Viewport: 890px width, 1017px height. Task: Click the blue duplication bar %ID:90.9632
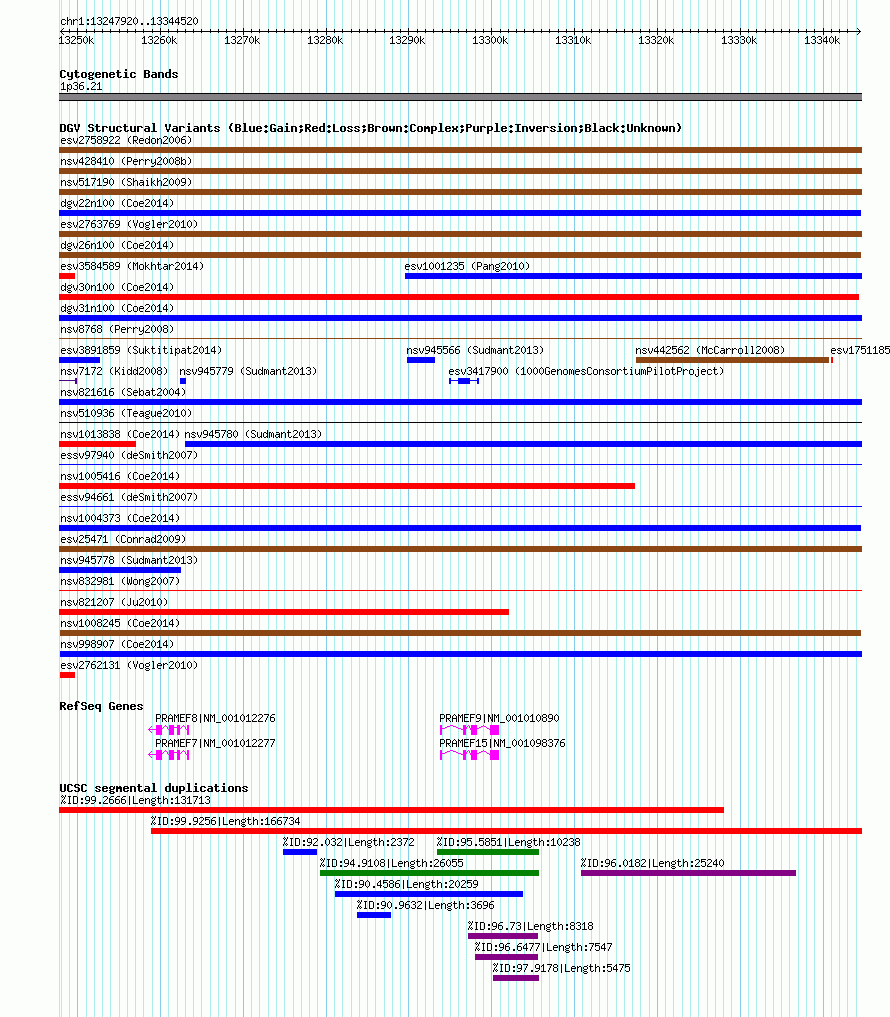coord(374,915)
